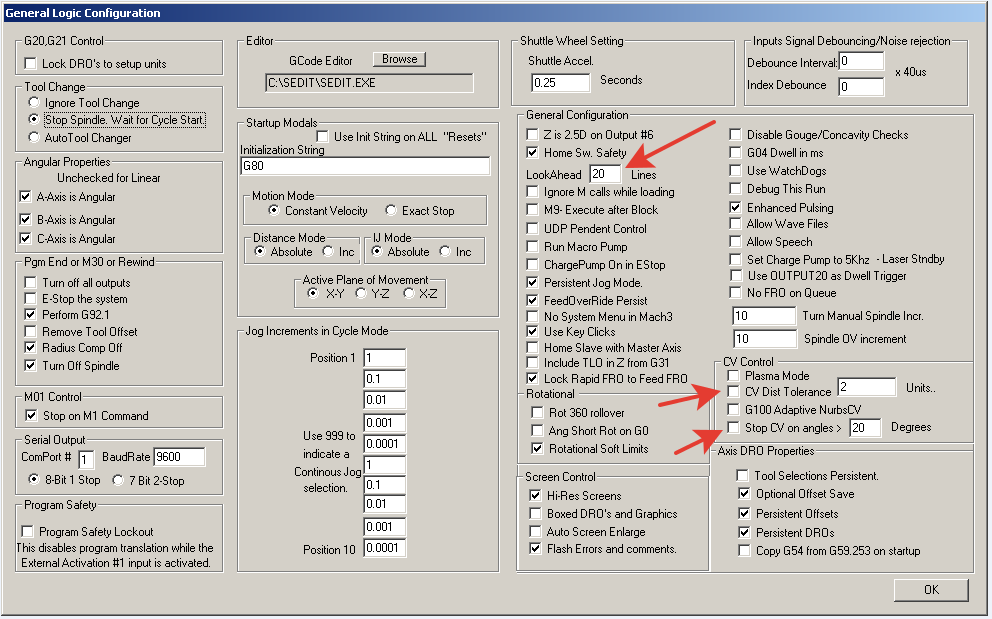Click Stop CV angle degrees field

click(x=865, y=428)
